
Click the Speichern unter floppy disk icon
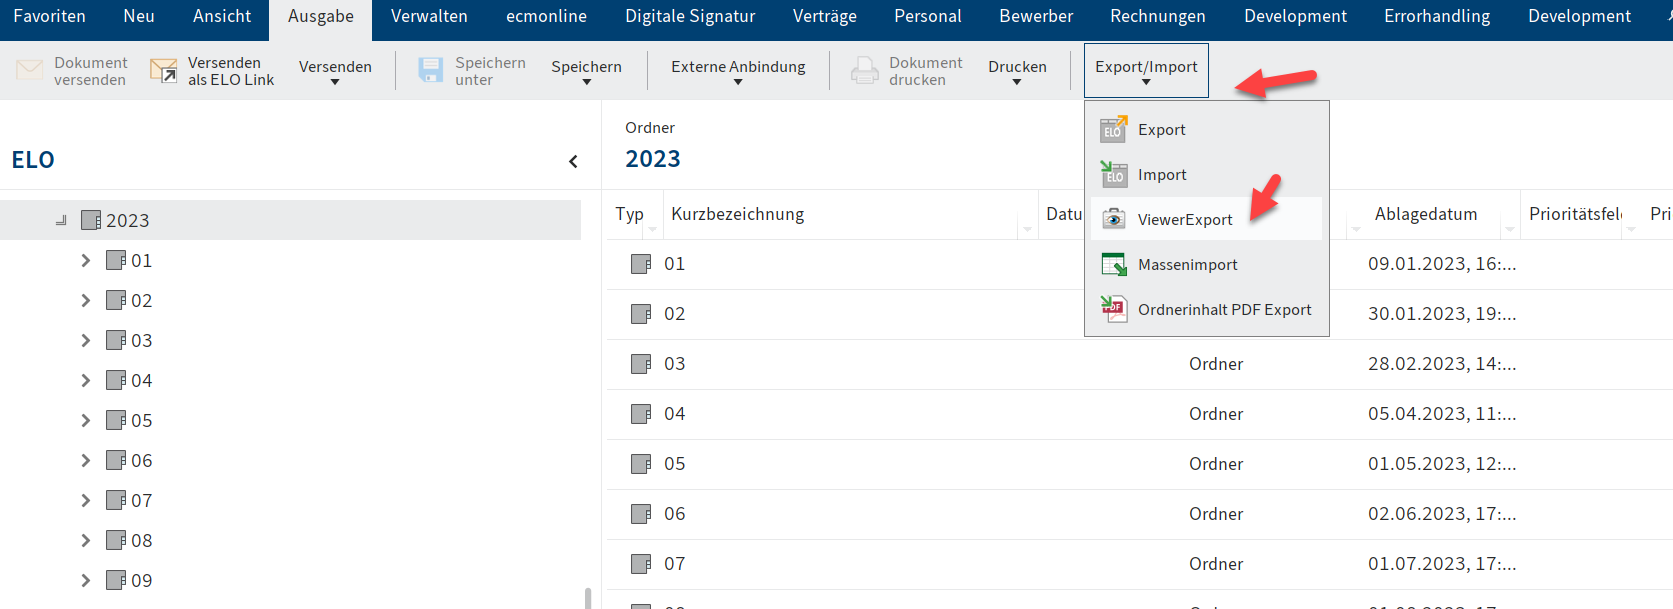[x=430, y=70]
